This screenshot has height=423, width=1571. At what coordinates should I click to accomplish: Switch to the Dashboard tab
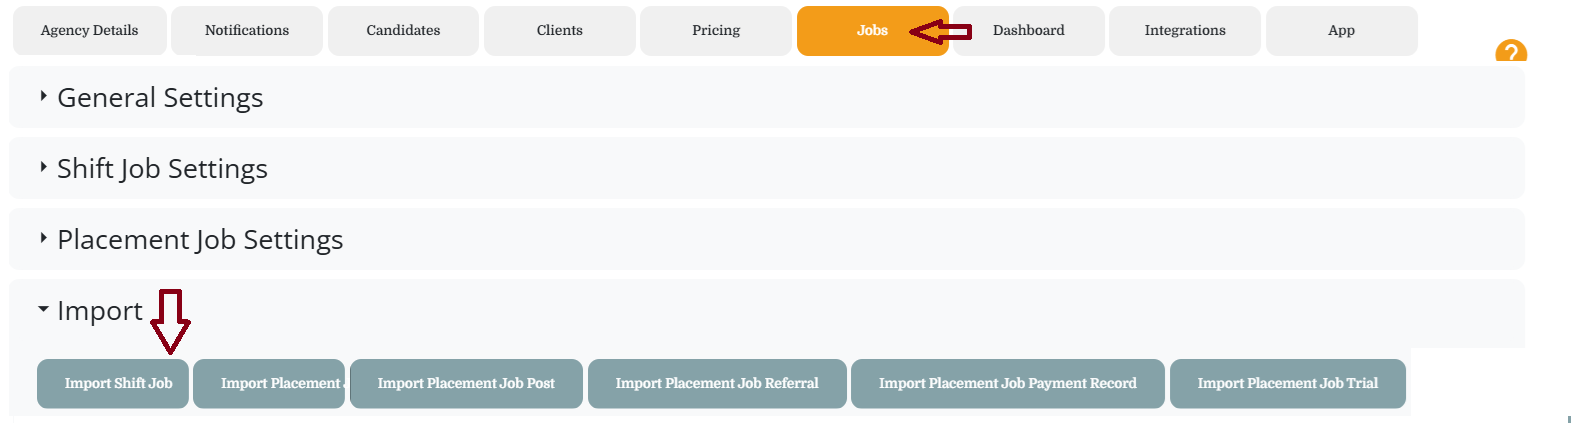pos(1029,31)
